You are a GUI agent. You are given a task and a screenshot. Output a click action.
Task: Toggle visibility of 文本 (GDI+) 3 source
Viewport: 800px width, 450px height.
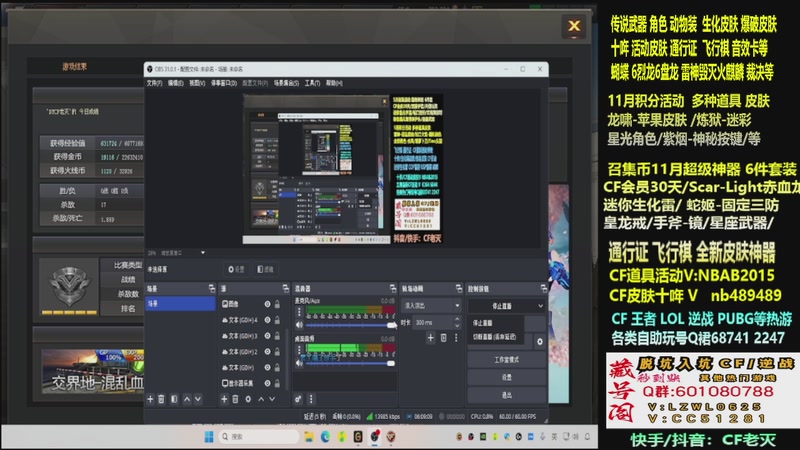[267, 336]
